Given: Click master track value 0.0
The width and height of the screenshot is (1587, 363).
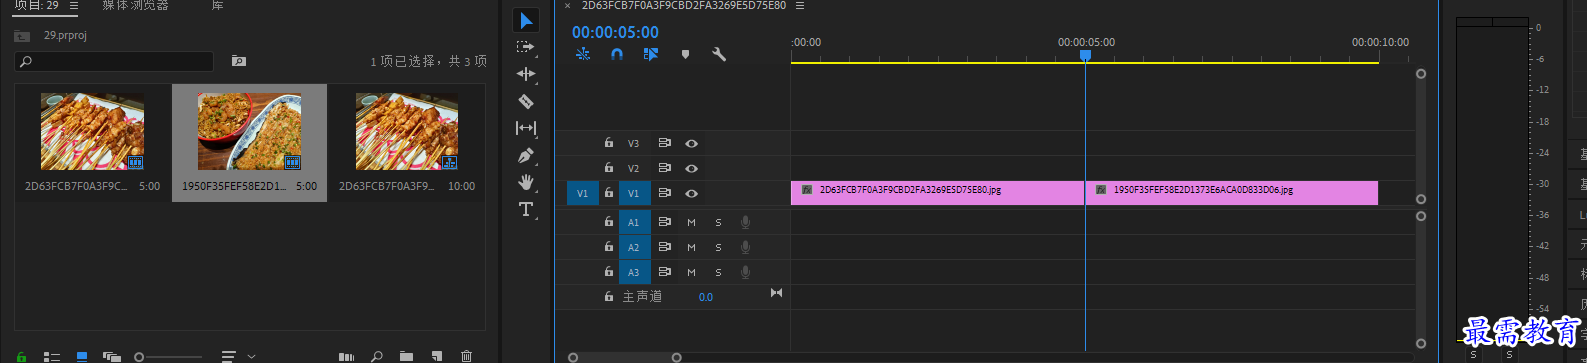Looking at the screenshot, I should (x=706, y=297).
